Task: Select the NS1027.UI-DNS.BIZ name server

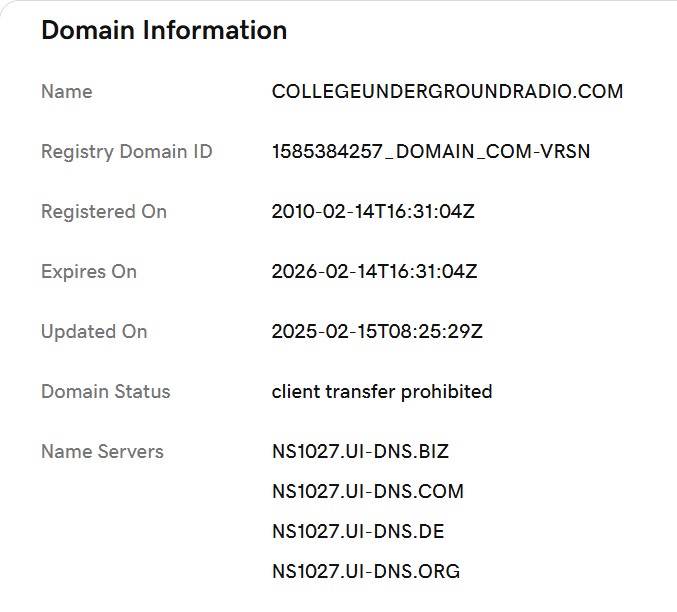Action: click(360, 452)
